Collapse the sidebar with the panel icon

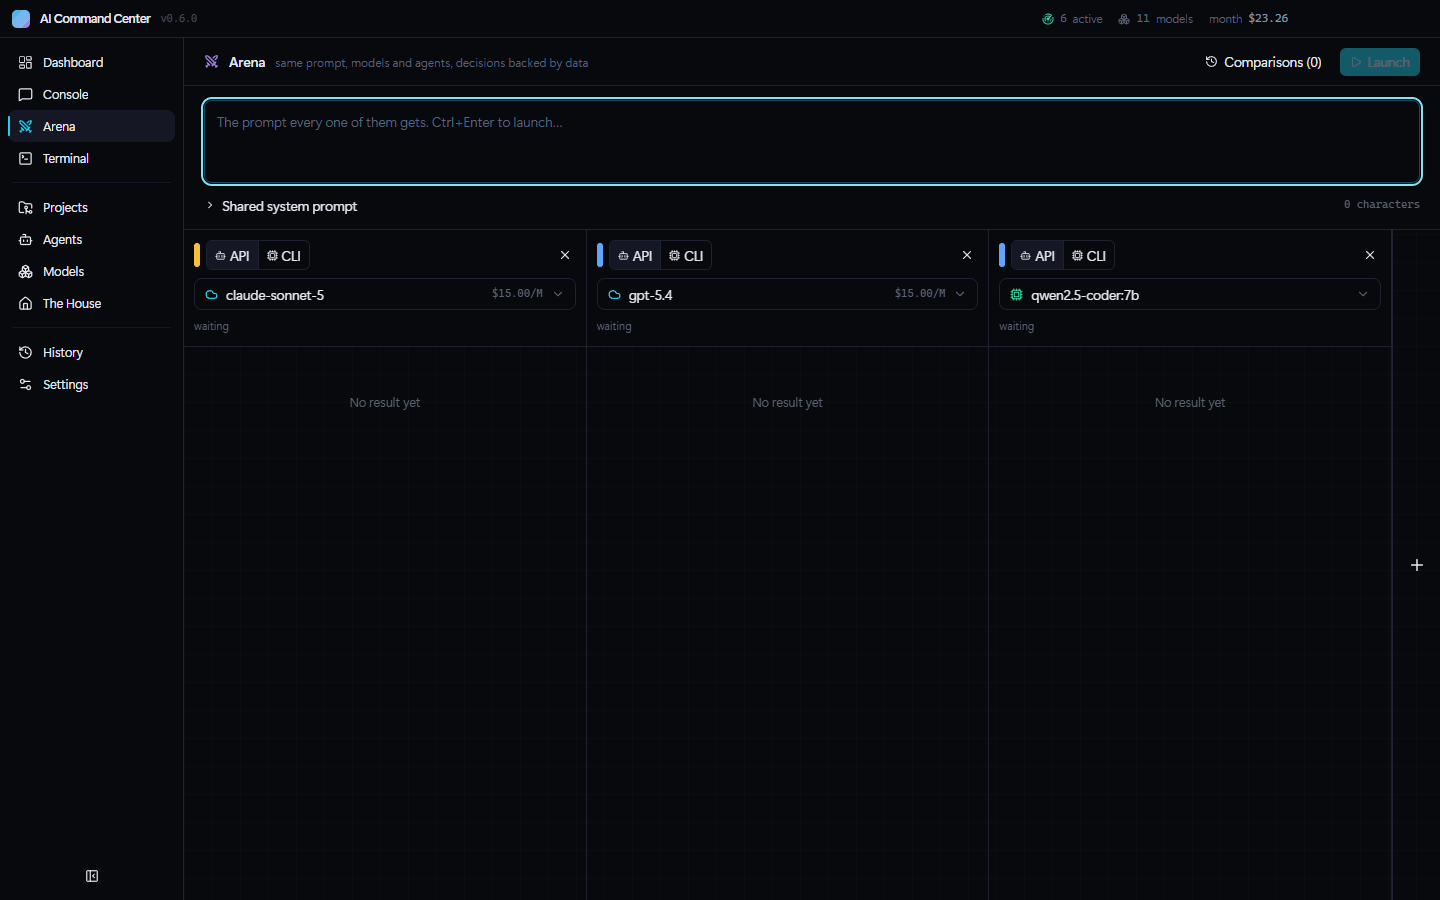coord(92,876)
